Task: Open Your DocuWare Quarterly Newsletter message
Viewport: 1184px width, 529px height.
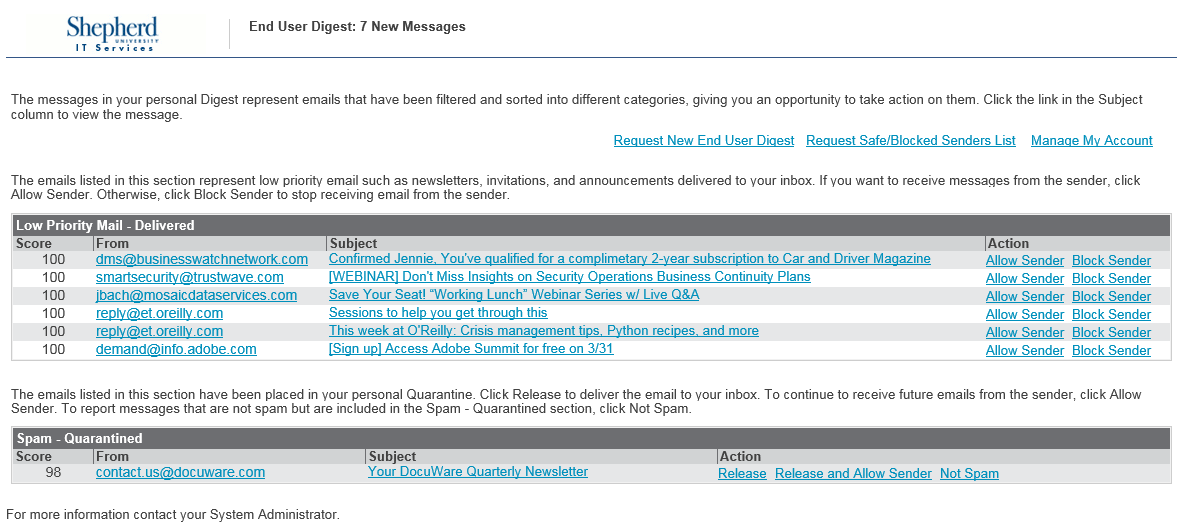Action: tap(477, 472)
